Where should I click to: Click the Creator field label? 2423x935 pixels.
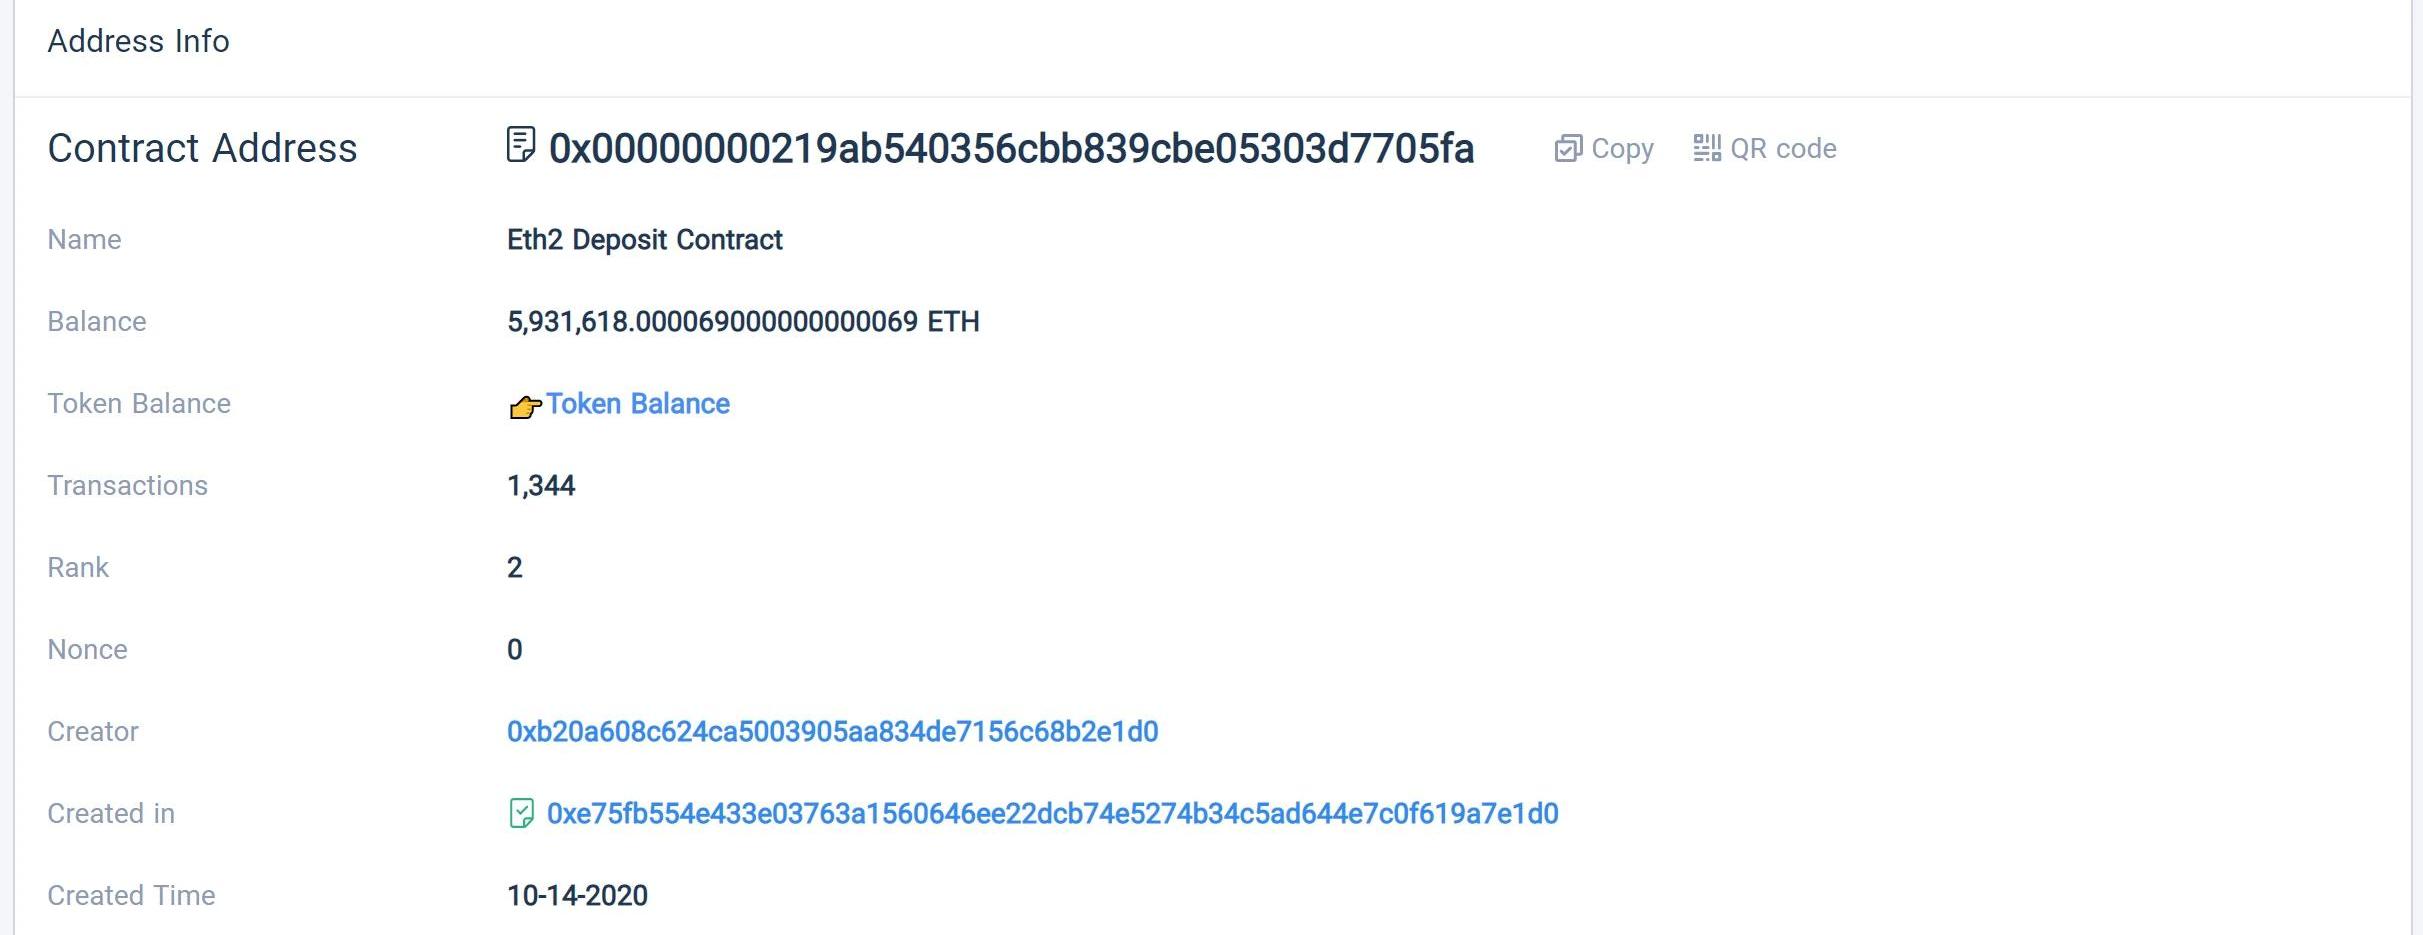pos(93,732)
